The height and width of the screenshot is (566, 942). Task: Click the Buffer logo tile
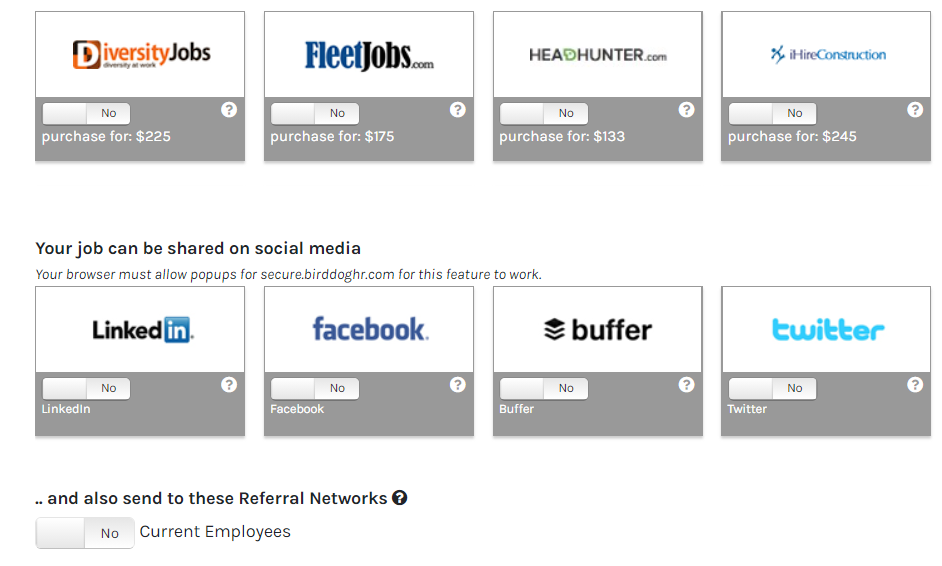click(598, 329)
